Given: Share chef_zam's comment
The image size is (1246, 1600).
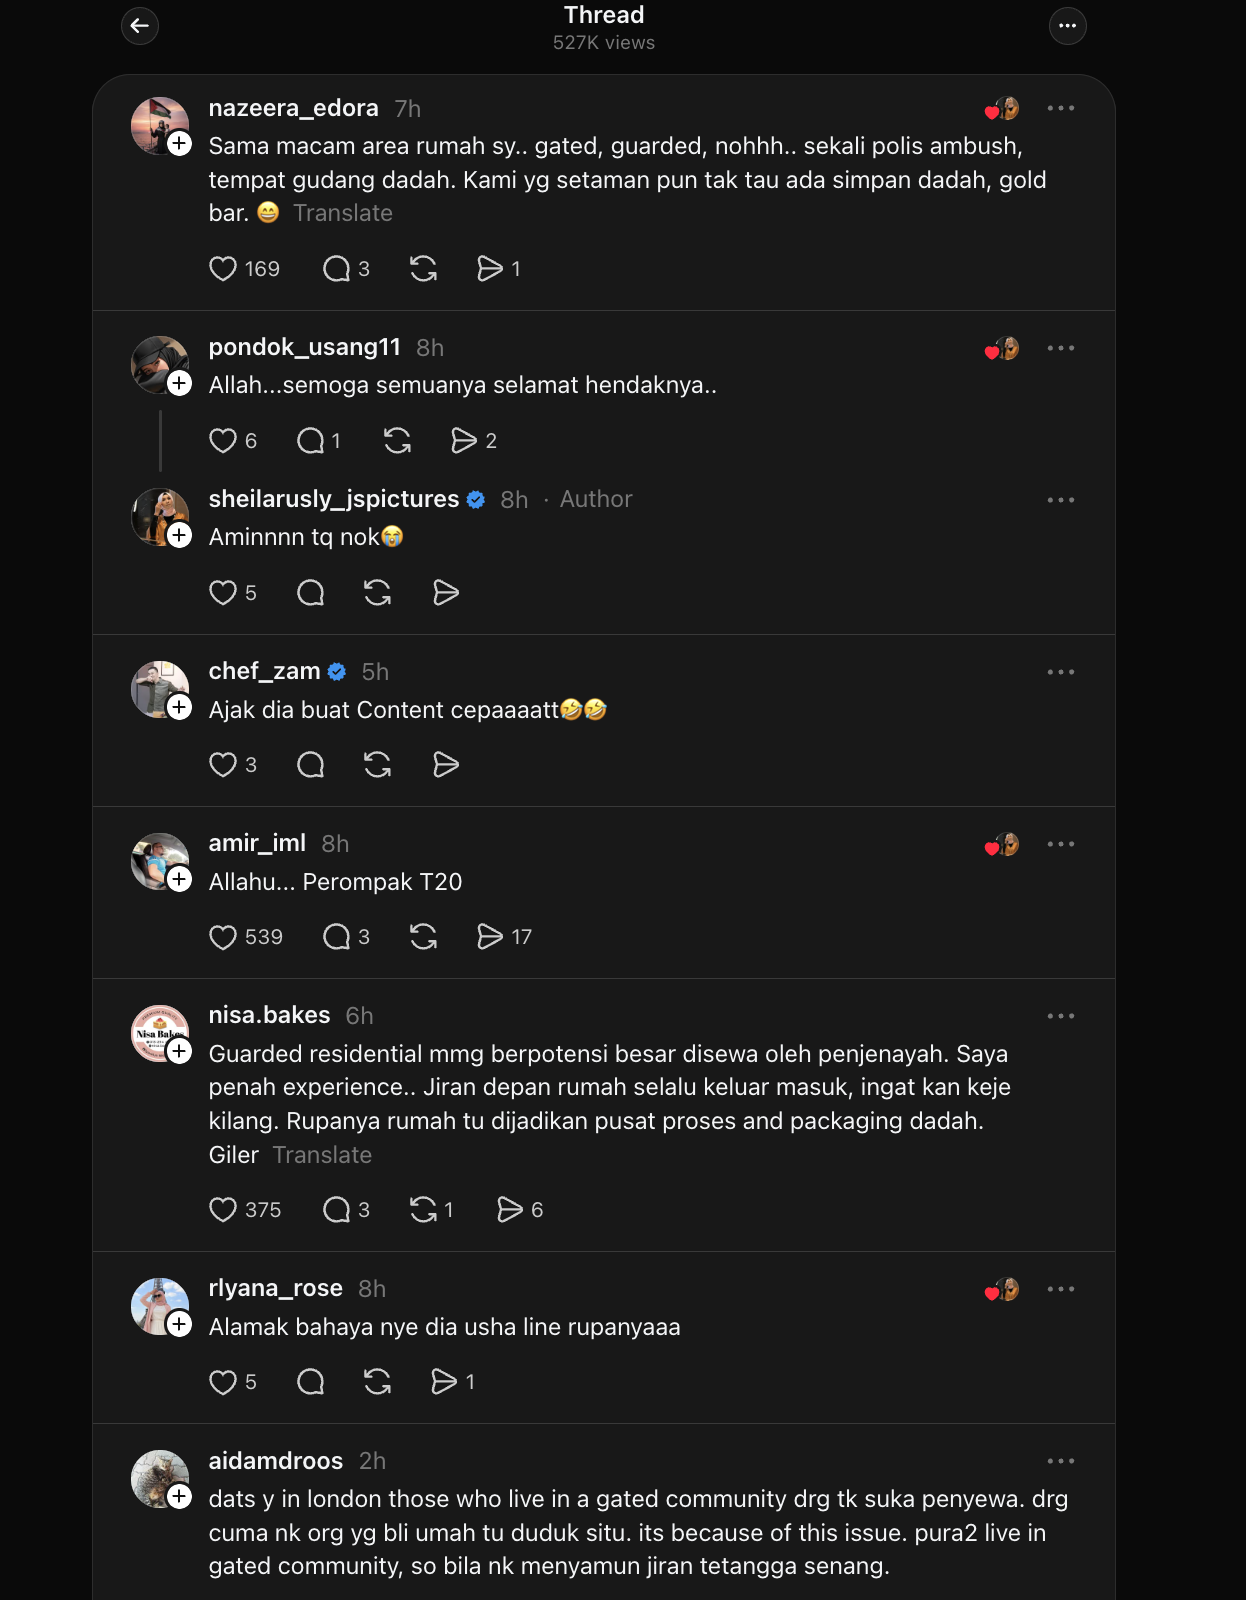Looking at the screenshot, I should [446, 765].
